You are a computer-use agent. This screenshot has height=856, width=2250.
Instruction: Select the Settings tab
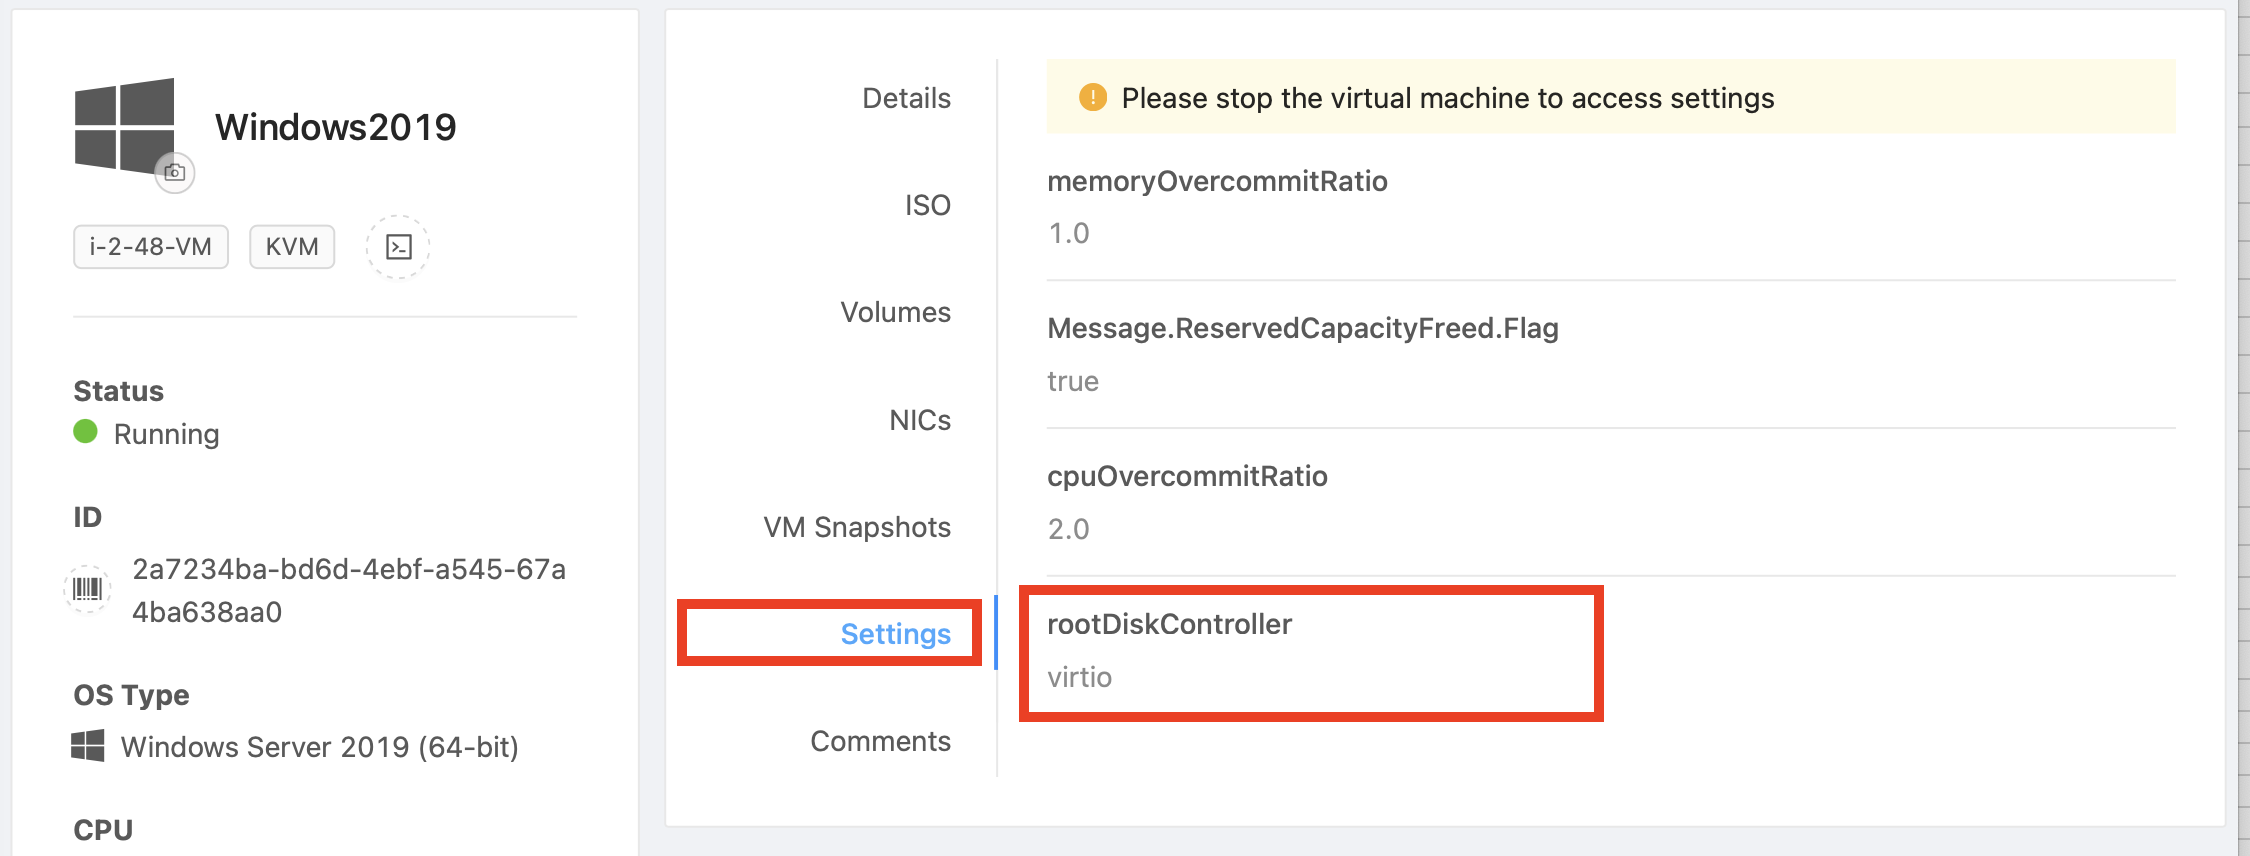(895, 634)
